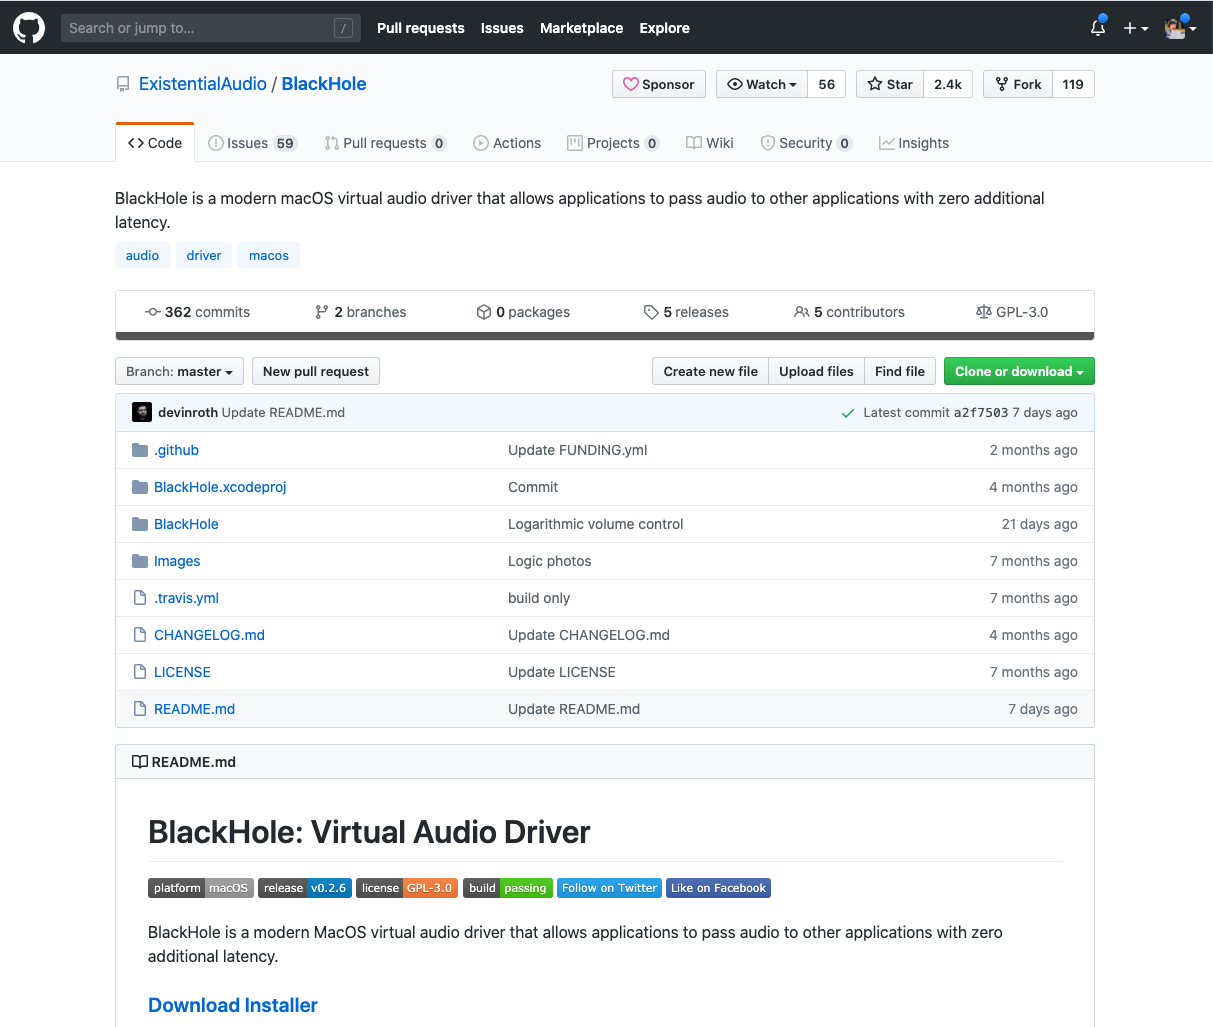Switch to the Insights tab
This screenshot has height=1027, width=1213.
click(914, 143)
